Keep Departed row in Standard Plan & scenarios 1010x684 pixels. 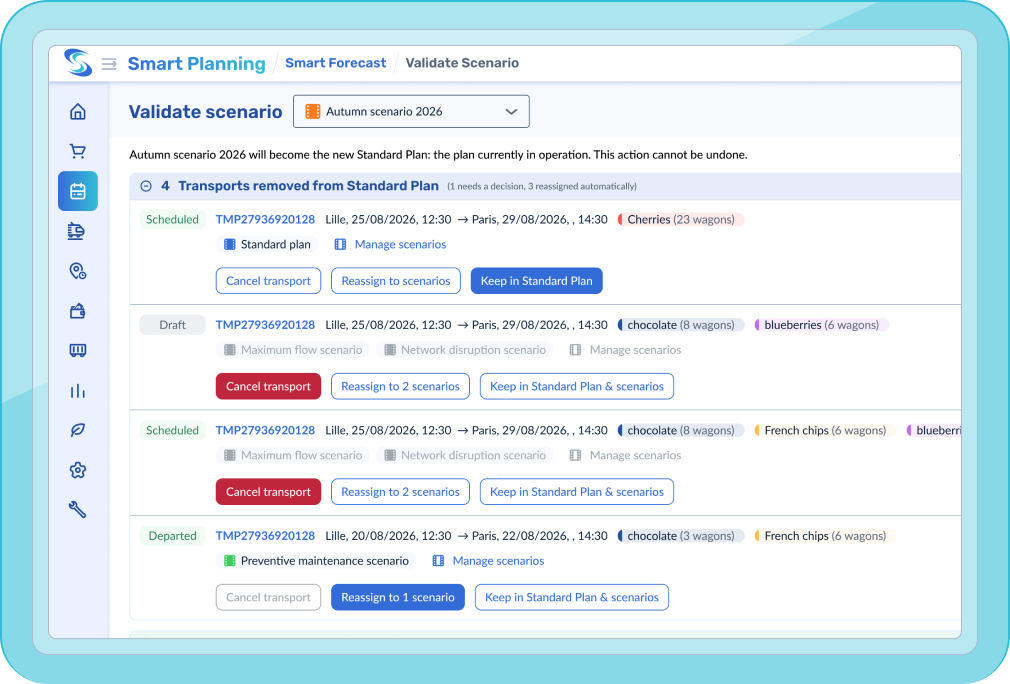[x=572, y=598]
